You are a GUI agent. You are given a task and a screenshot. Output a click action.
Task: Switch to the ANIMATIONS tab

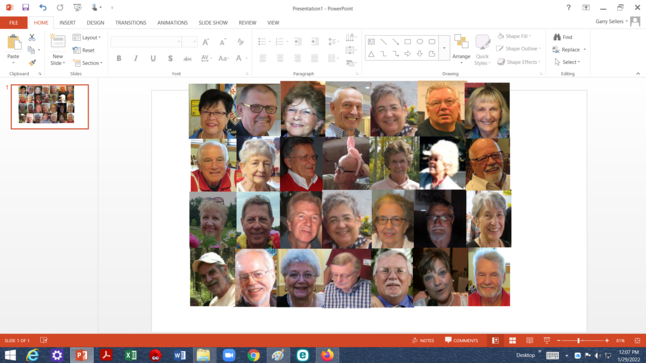(x=172, y=23)
